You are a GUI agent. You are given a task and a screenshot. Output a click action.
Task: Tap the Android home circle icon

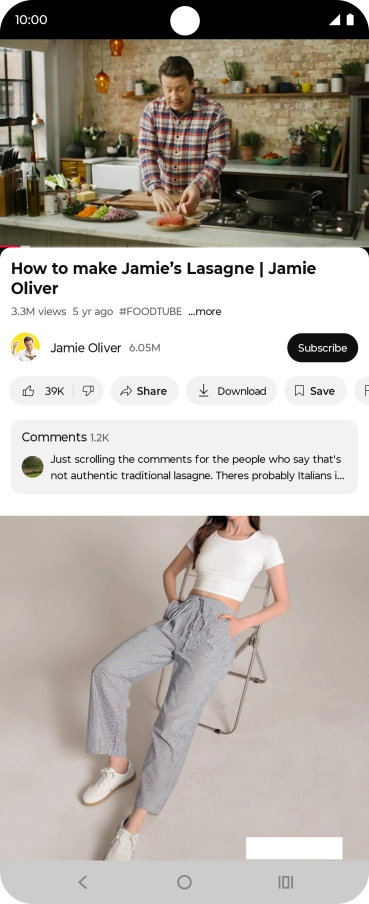coord(184,882)
